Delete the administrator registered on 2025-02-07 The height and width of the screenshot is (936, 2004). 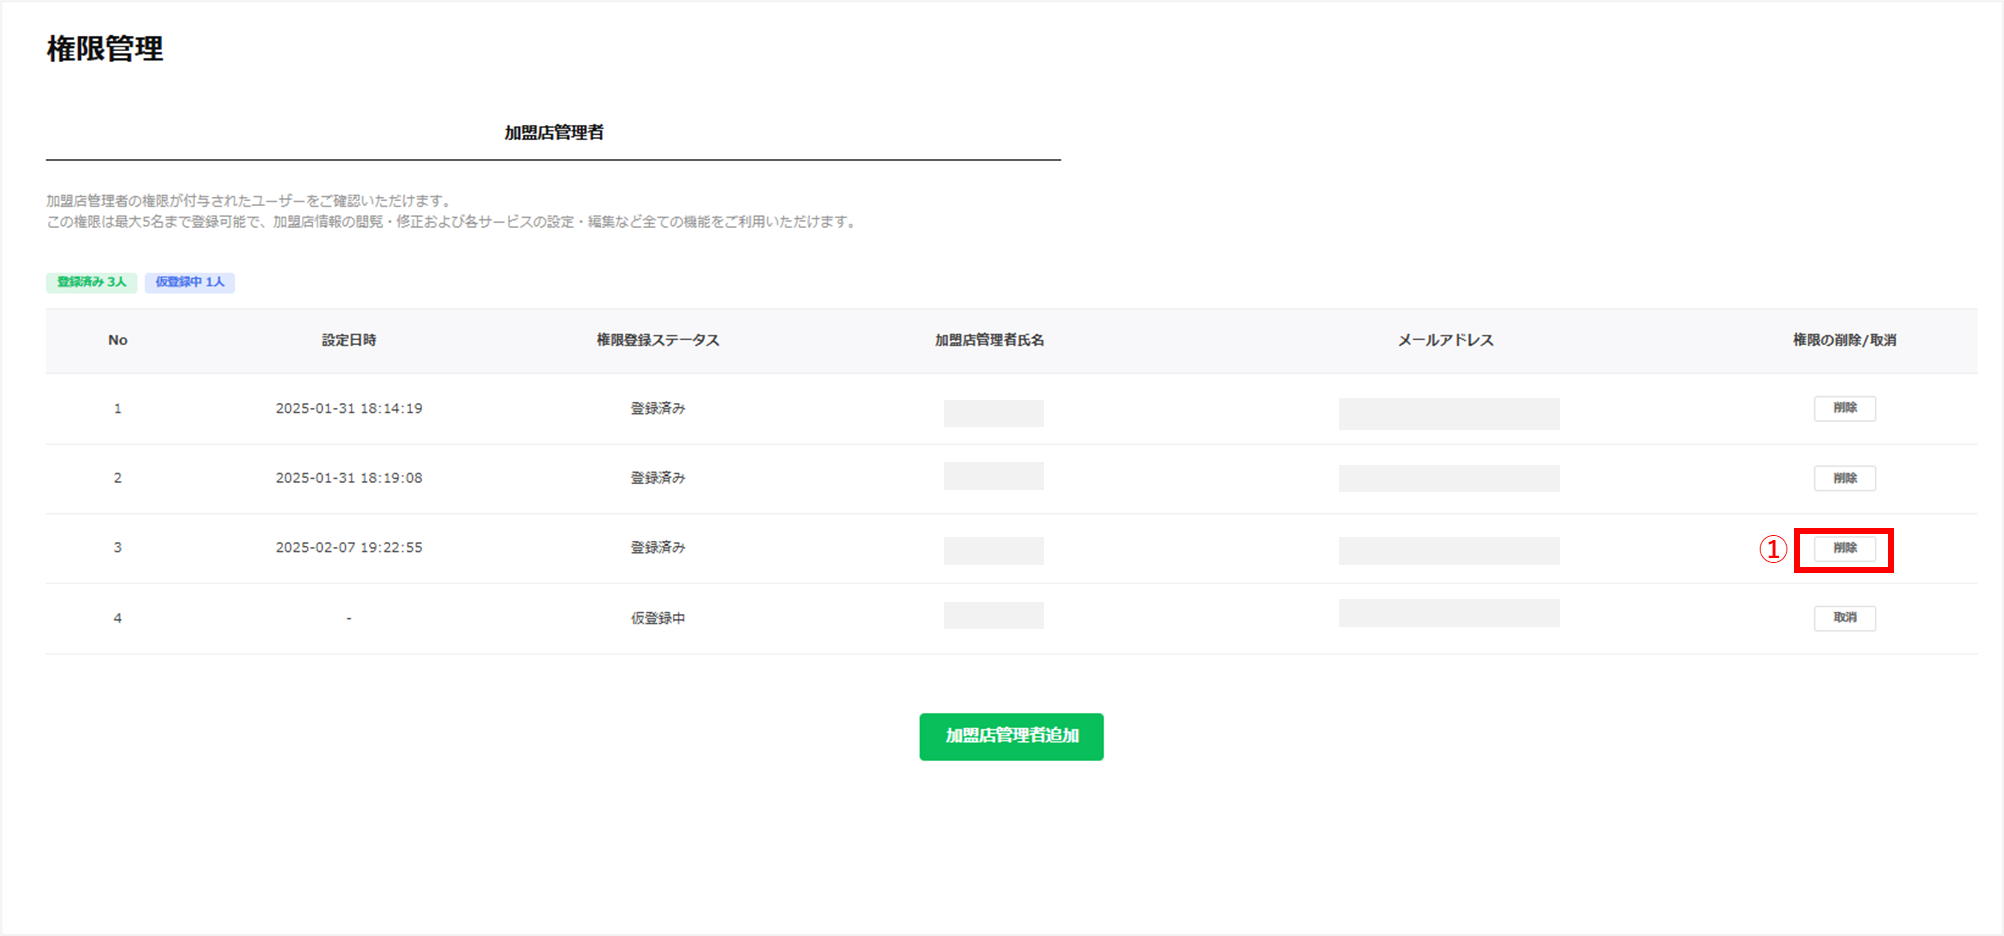(1844, 548)
